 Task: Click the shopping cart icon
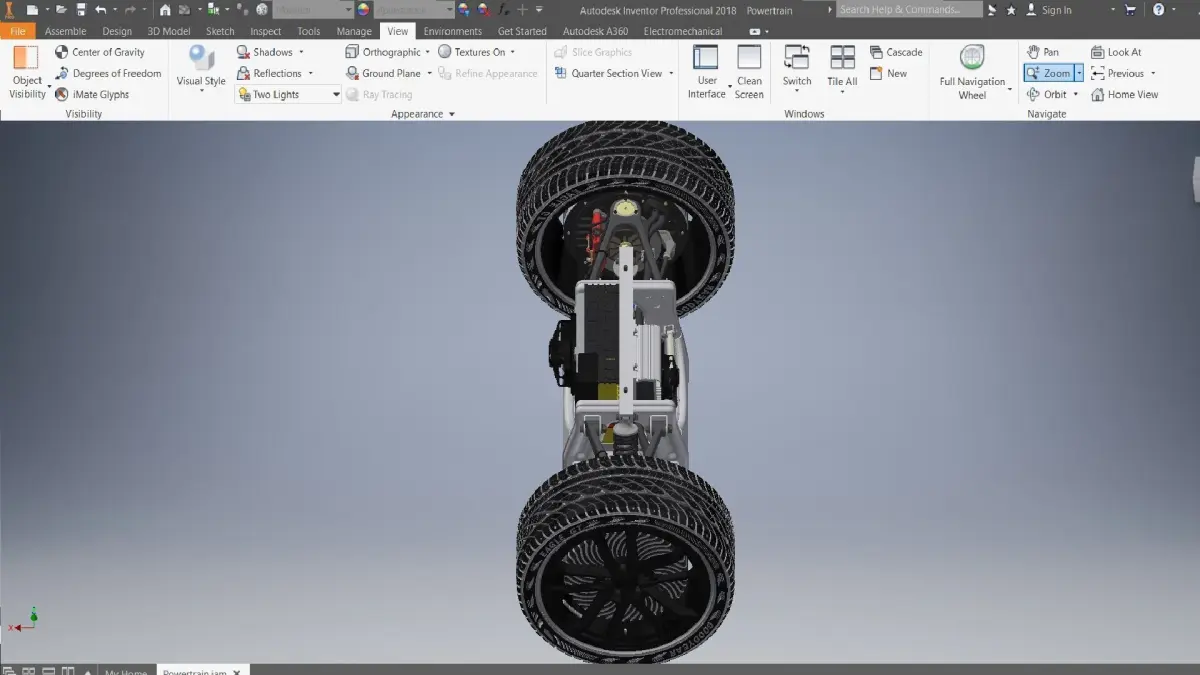coord(1131,10)
